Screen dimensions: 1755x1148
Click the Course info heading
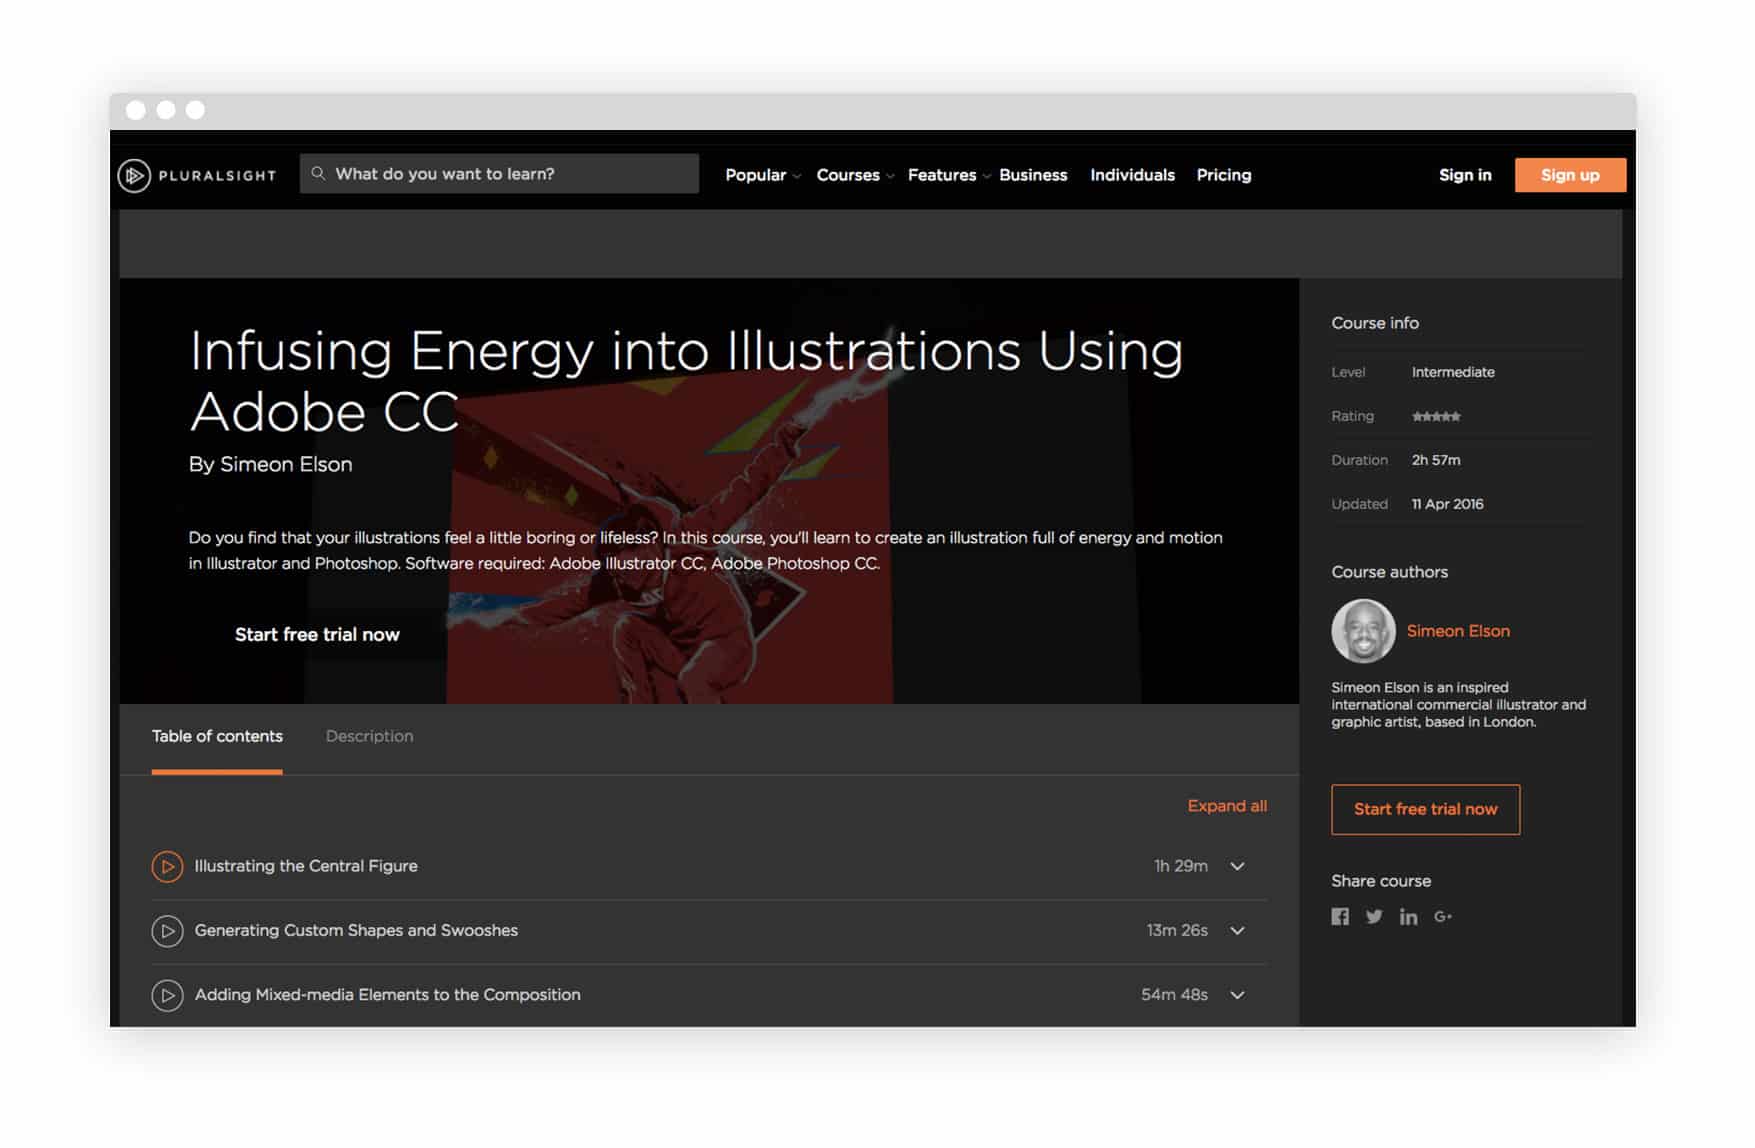1375,323
